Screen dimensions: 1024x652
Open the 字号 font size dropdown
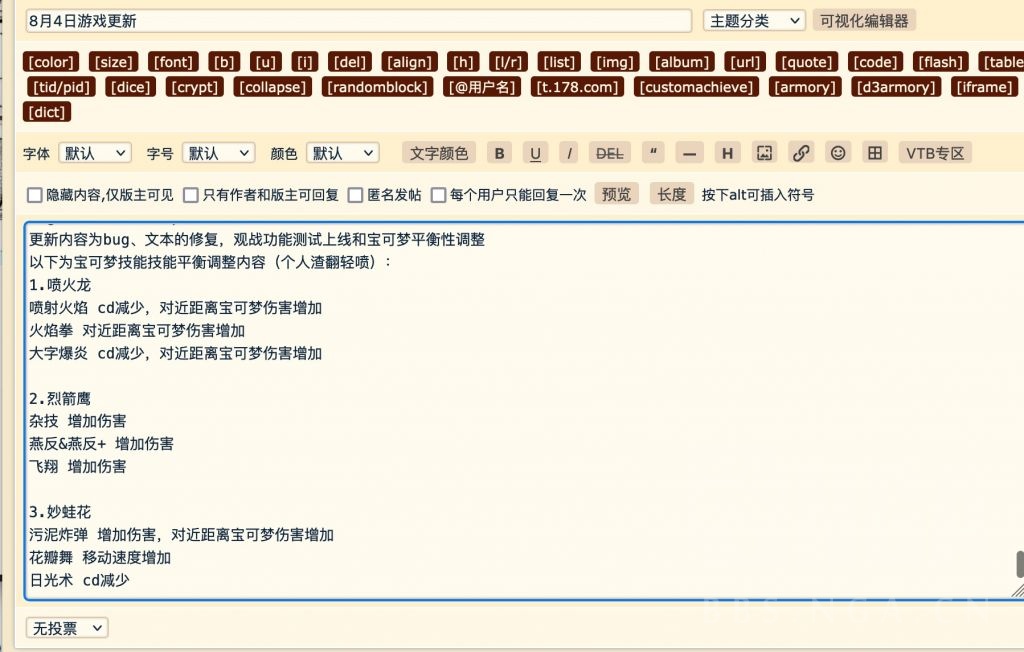click(x=218, y=152)
